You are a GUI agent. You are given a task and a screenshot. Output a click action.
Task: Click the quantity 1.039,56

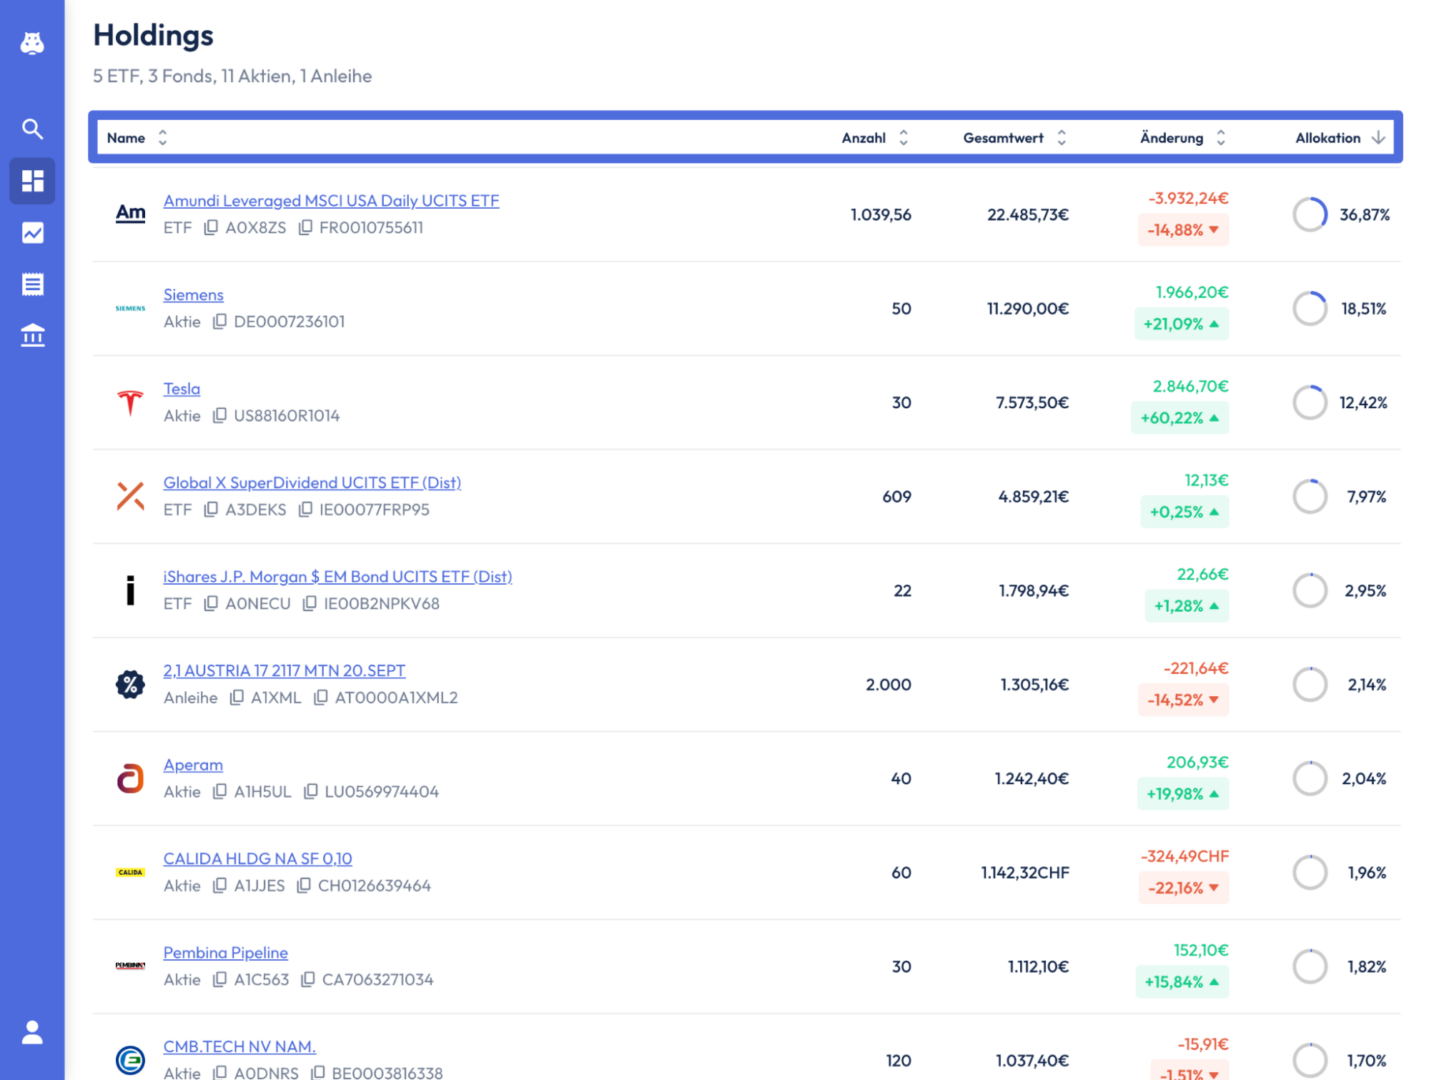pyautogui.click(x=881, y=215)
